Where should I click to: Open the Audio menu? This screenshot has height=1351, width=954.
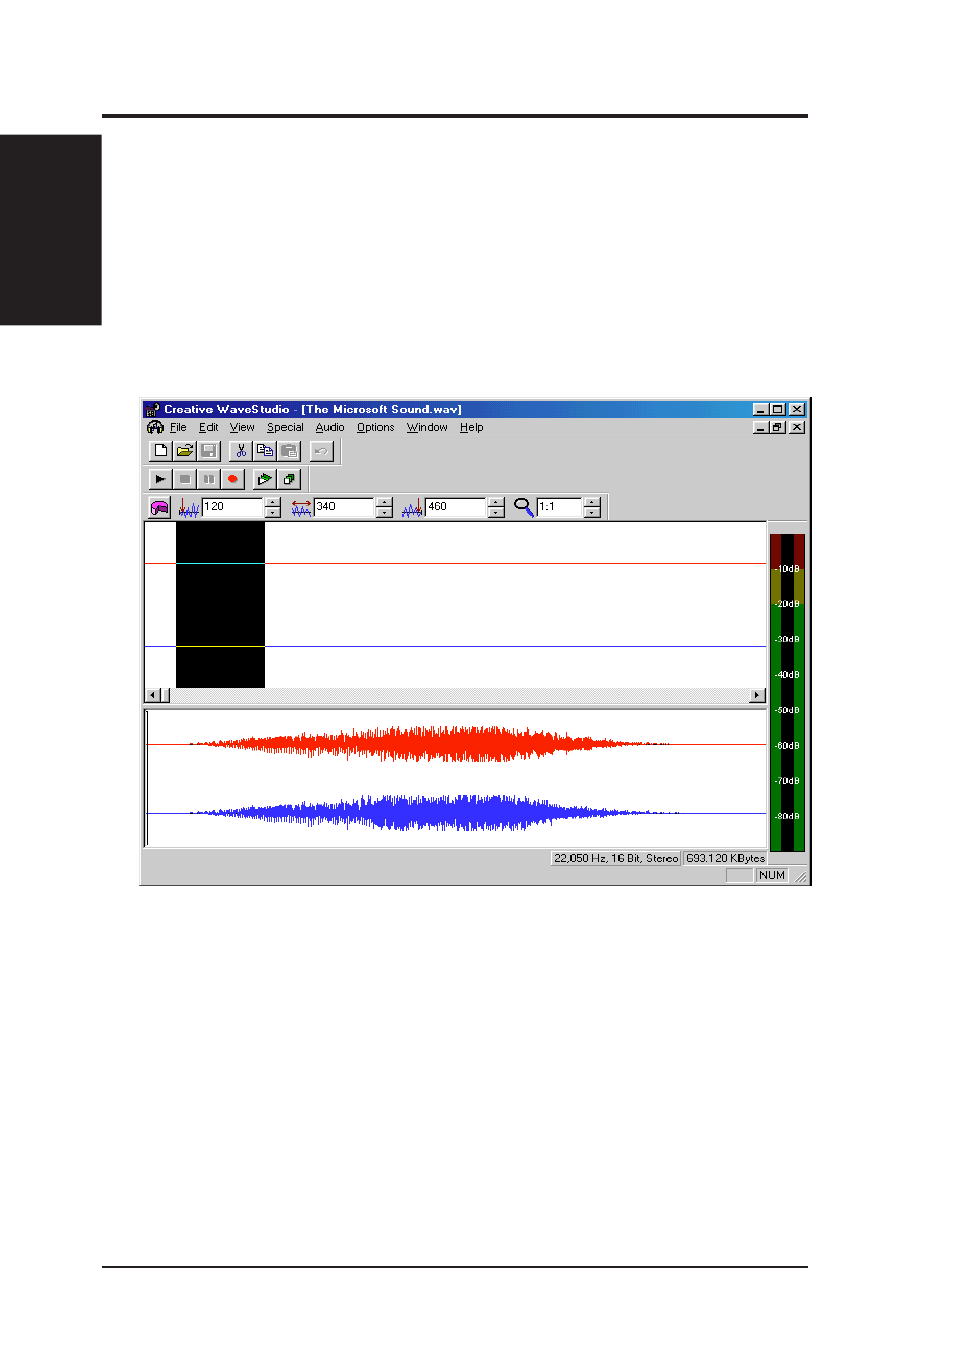pos(330,427)
